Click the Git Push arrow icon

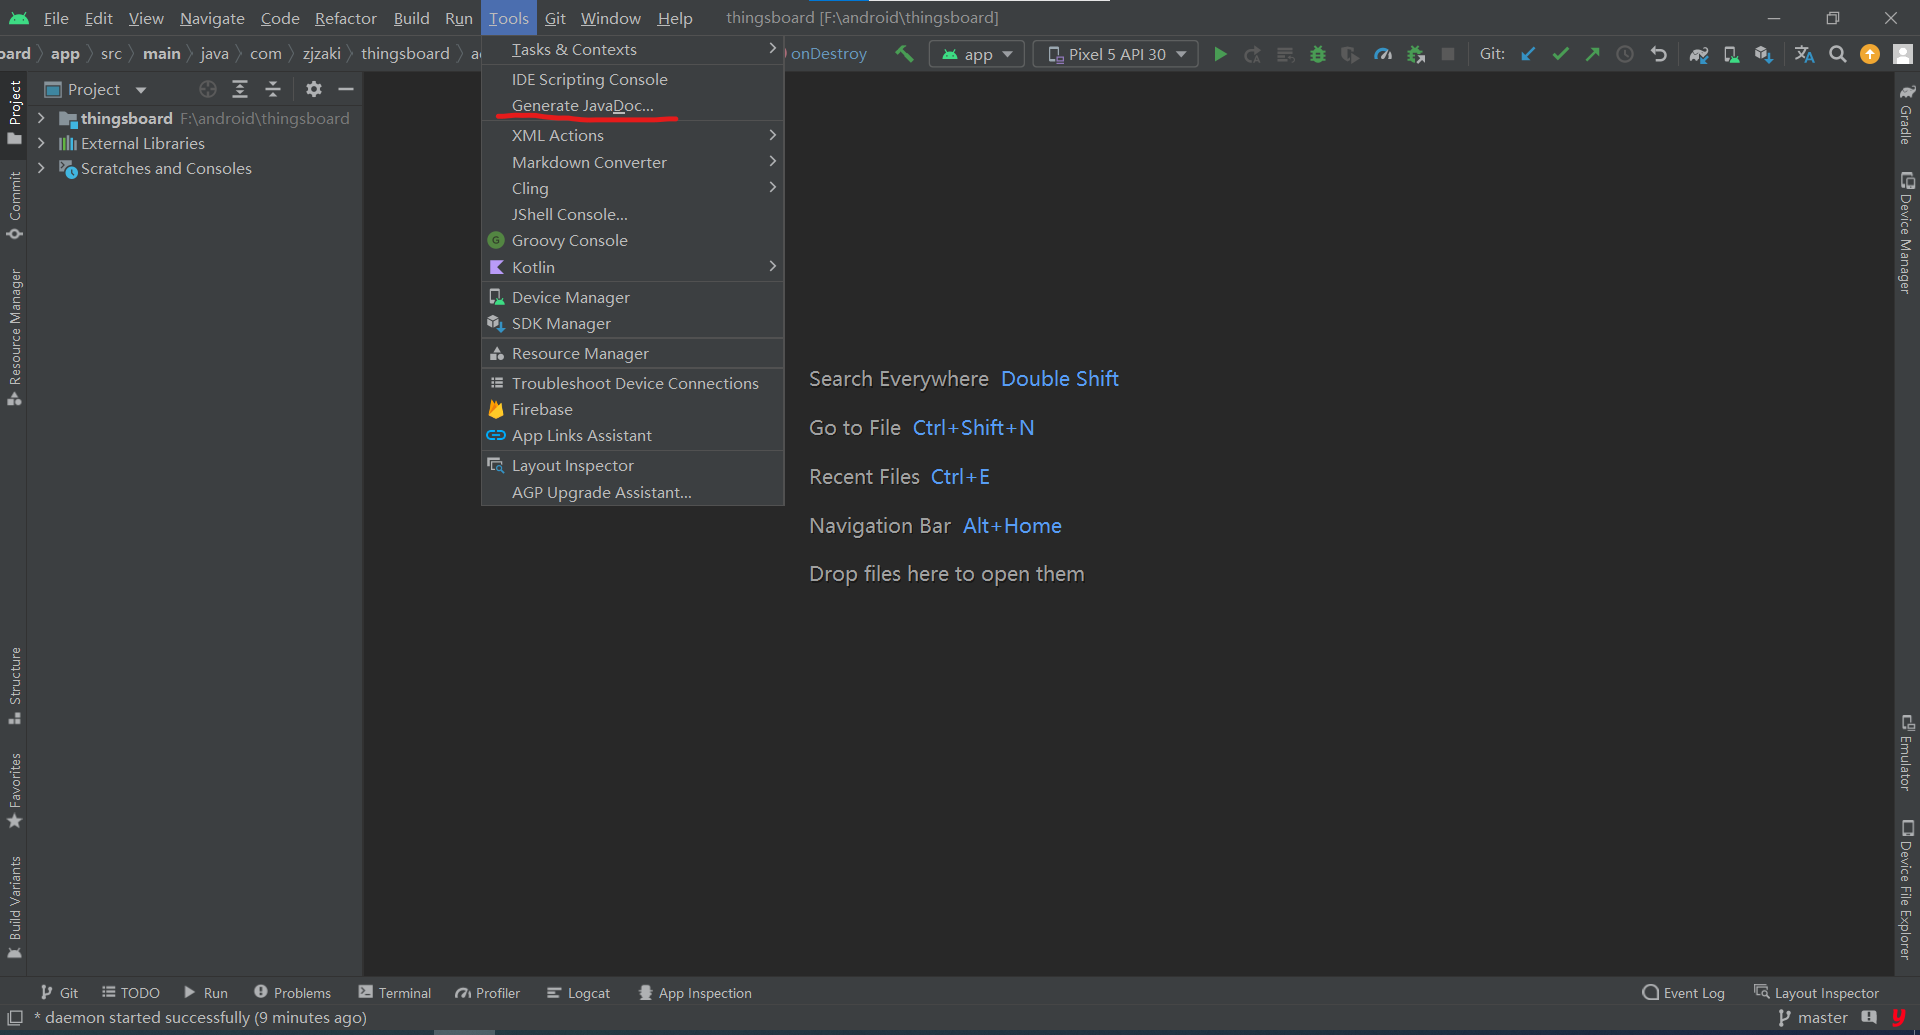(1592, 54)
